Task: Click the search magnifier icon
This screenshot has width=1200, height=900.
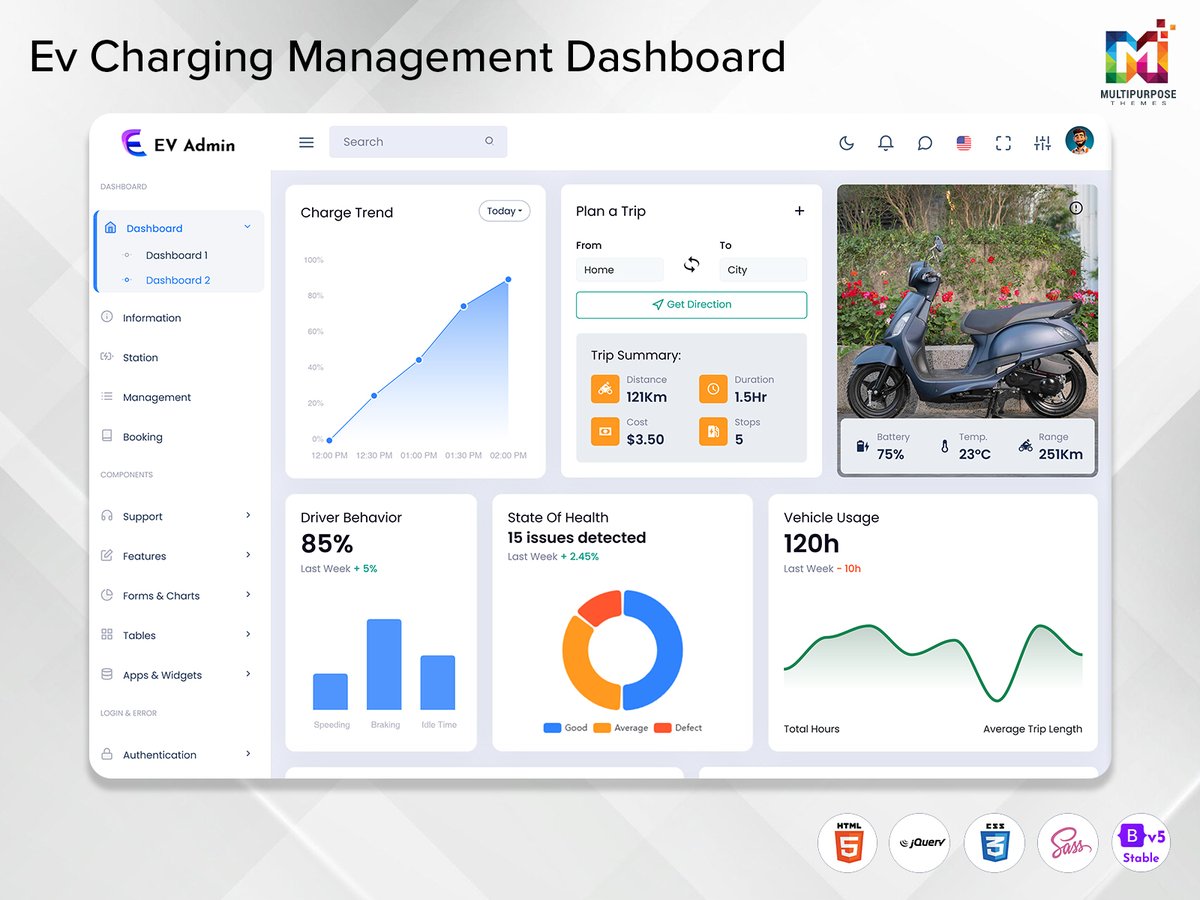Action: point(489,141)
